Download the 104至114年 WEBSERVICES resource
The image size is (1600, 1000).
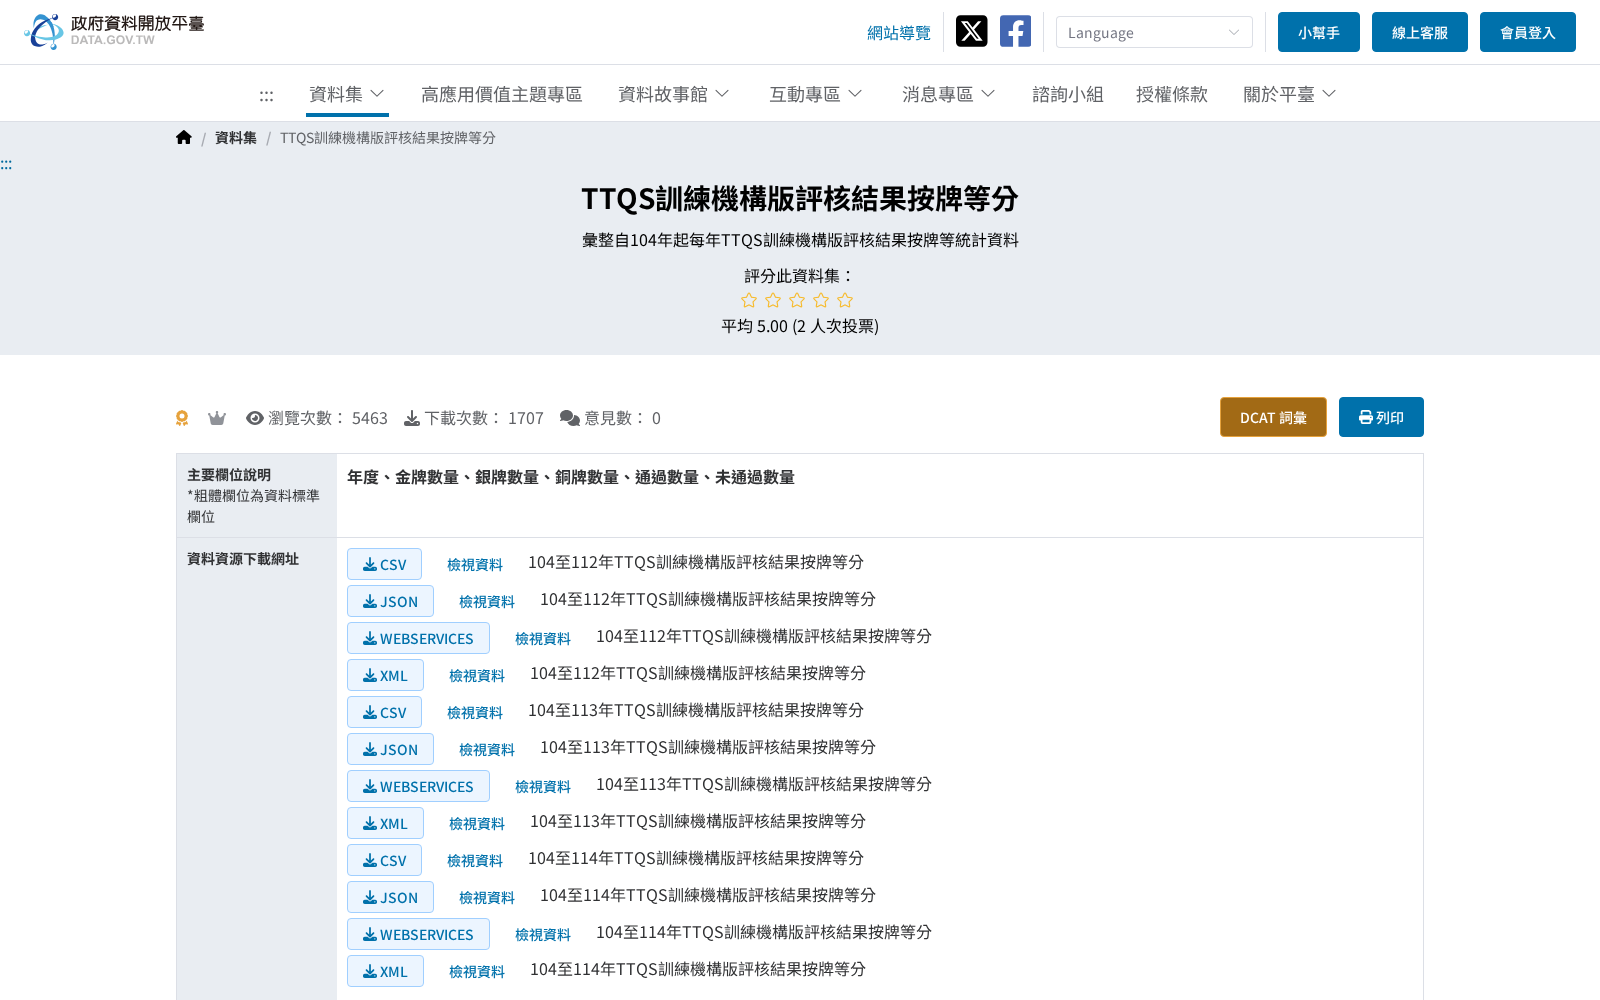tap(418, 934)
